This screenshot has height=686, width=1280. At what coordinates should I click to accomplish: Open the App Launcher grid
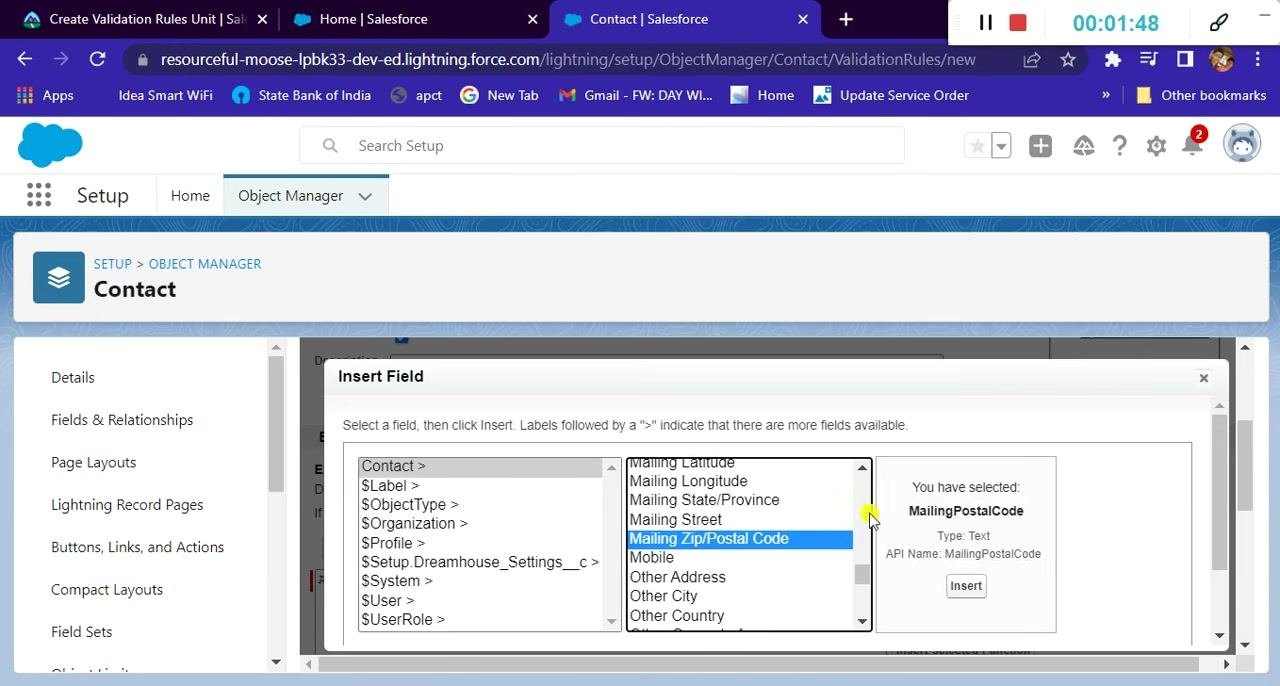click(39, 195)
